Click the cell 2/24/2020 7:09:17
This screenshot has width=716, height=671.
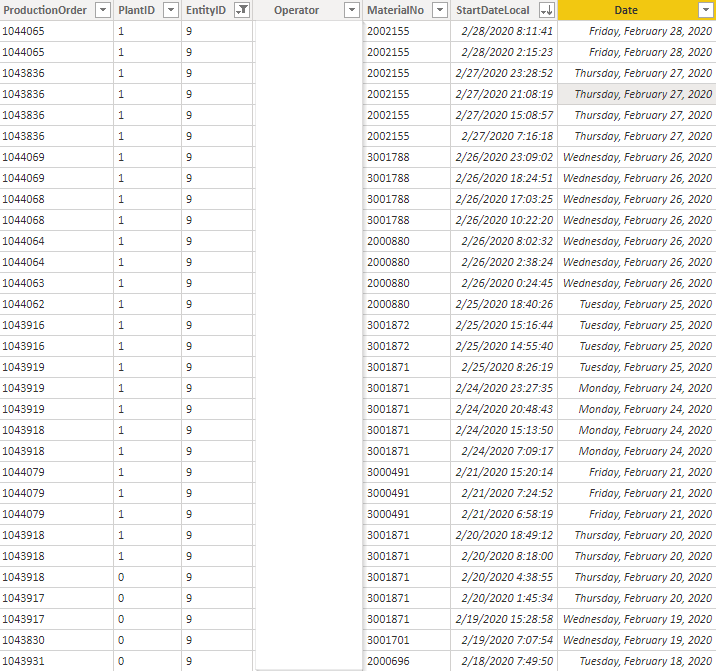point(504,451)
